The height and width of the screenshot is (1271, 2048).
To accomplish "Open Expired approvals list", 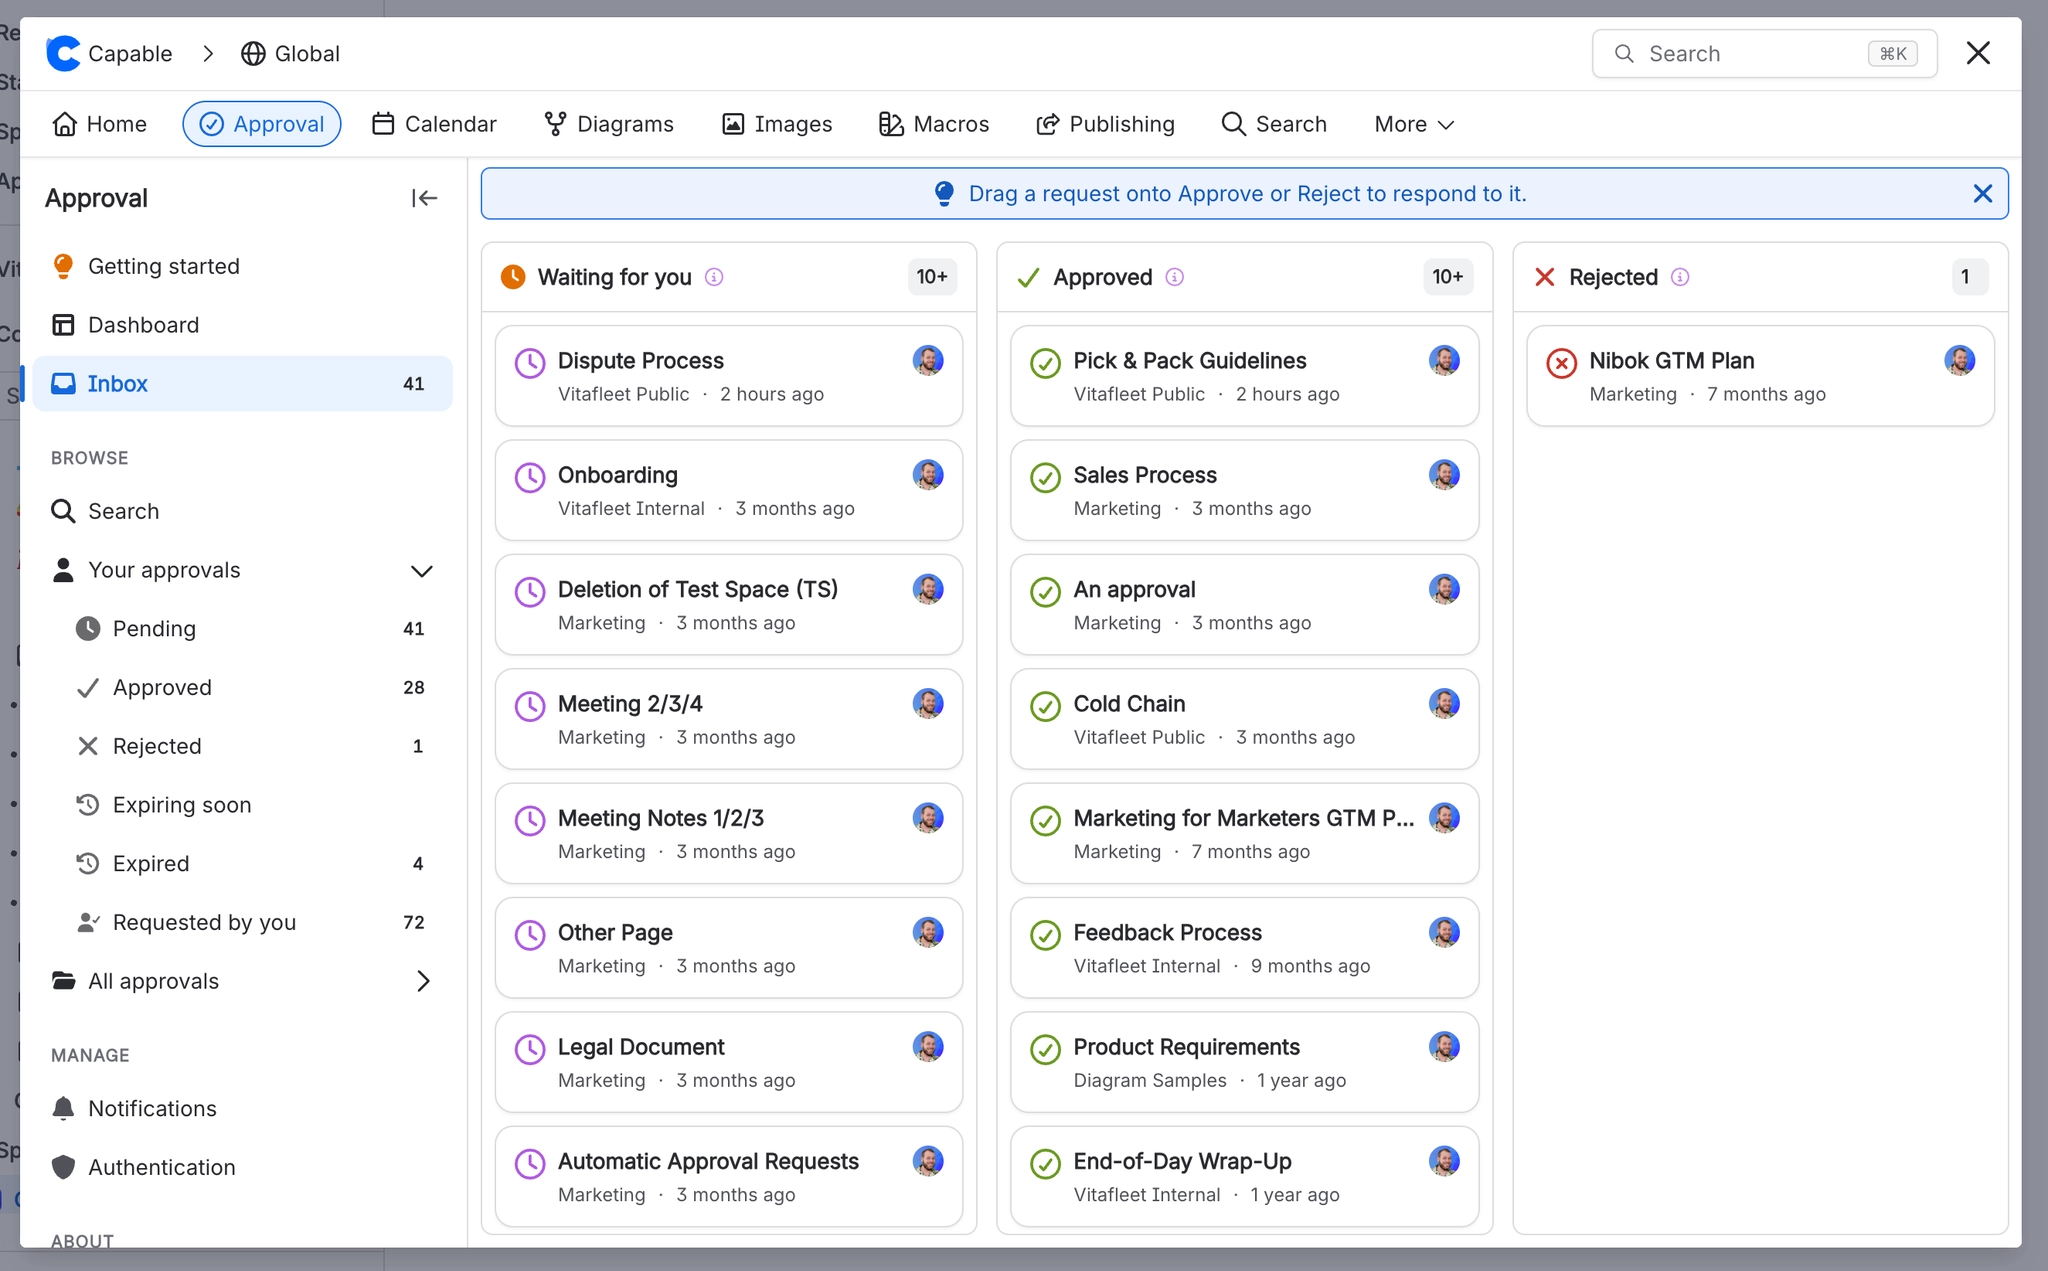I will tap(243, 864).
